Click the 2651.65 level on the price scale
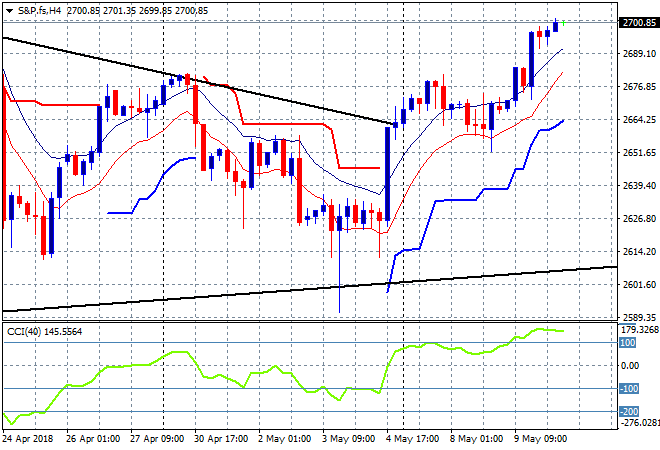660x450 pixels. [x=637, y=153]
